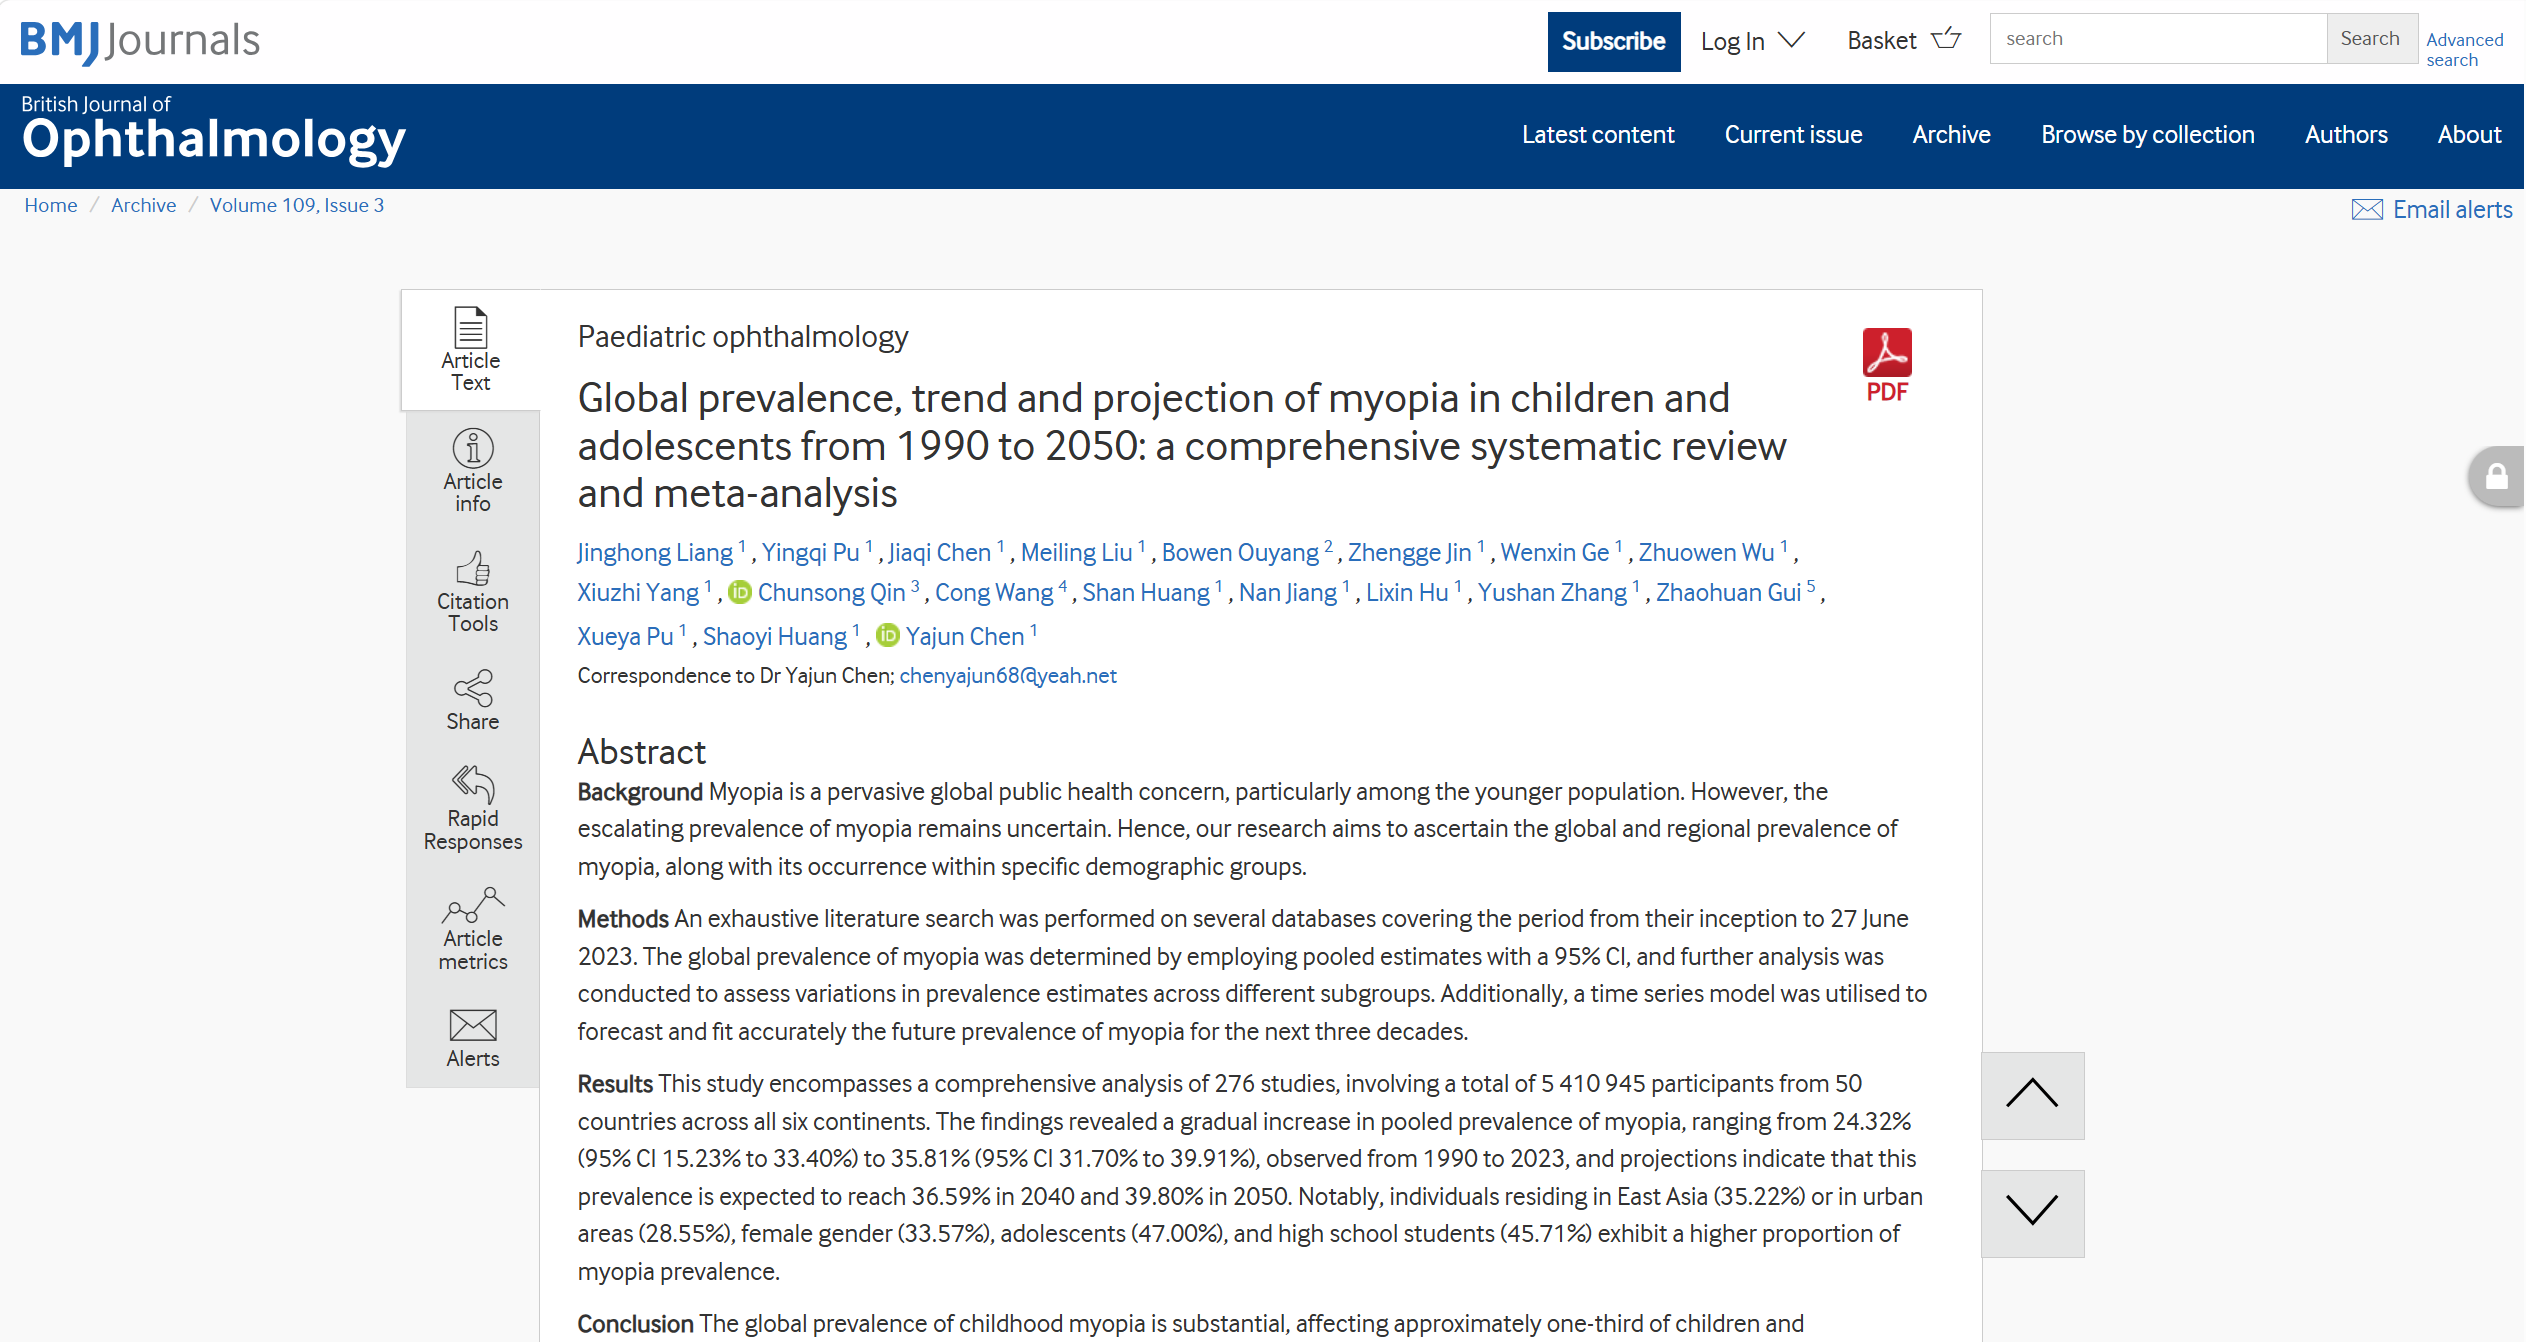
Task: Open British Journal of Ophthalmology title
Action: (213, 130)
